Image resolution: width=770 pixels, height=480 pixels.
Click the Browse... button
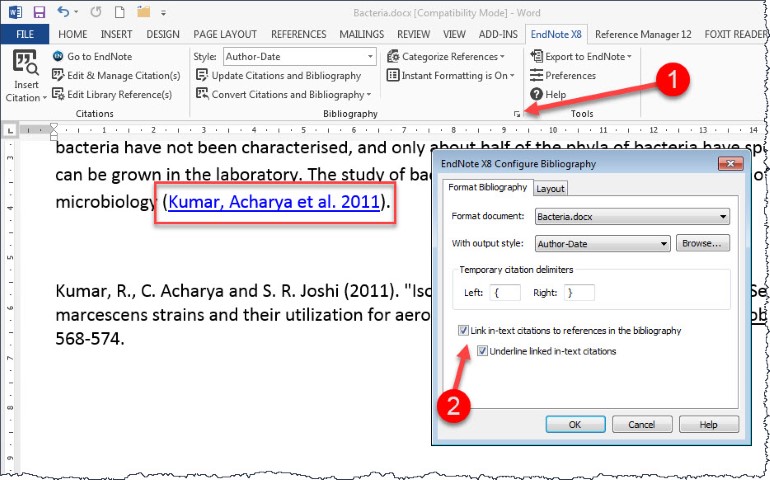(703, 243)
